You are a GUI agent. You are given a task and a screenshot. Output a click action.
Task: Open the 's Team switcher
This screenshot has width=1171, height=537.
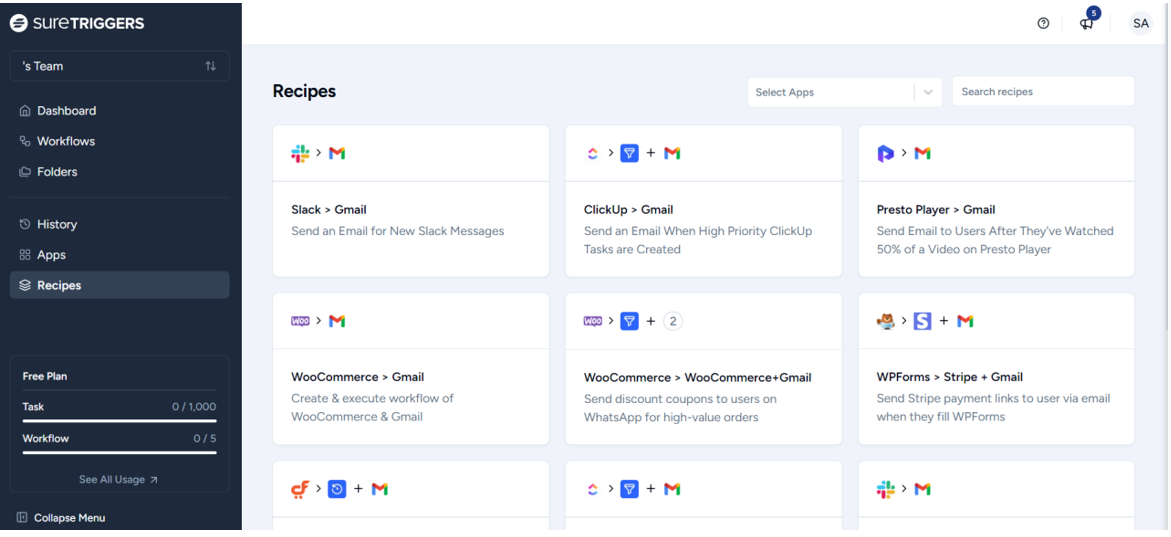(x=119, y=66)
